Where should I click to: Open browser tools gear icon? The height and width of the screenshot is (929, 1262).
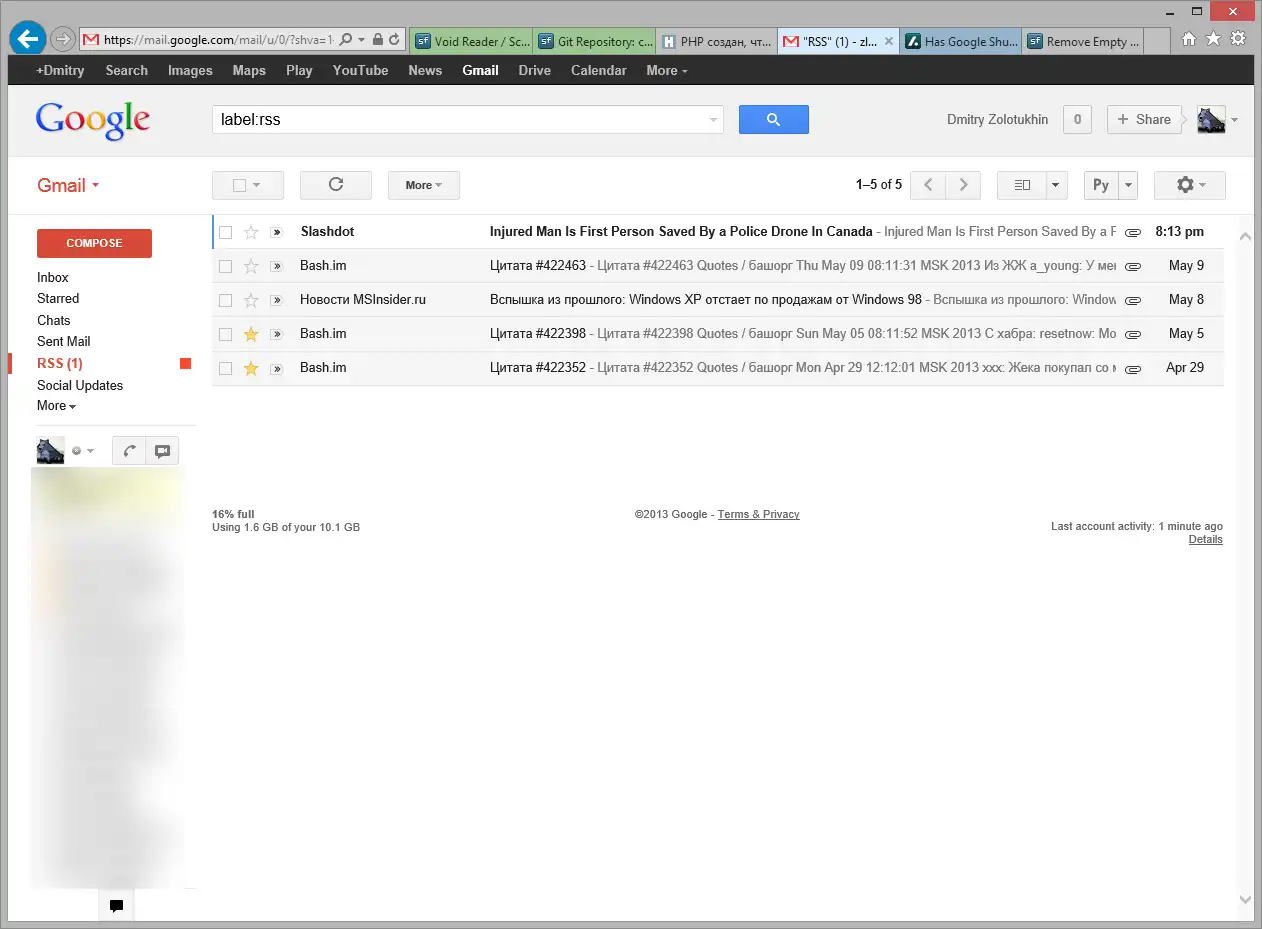point(1238,39)
